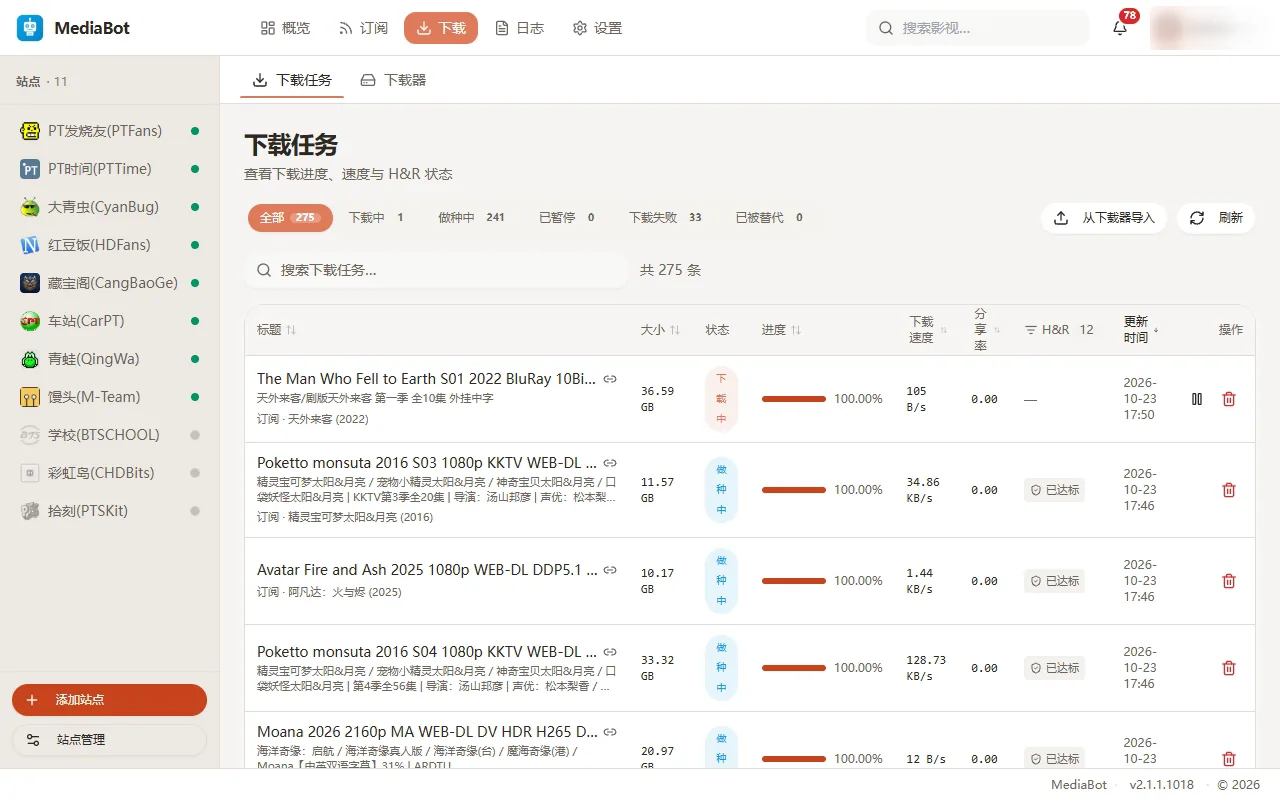Filter tasks by 做种中 status
The width and height of the screenshot is (1280, 800).
coord(471,217)
